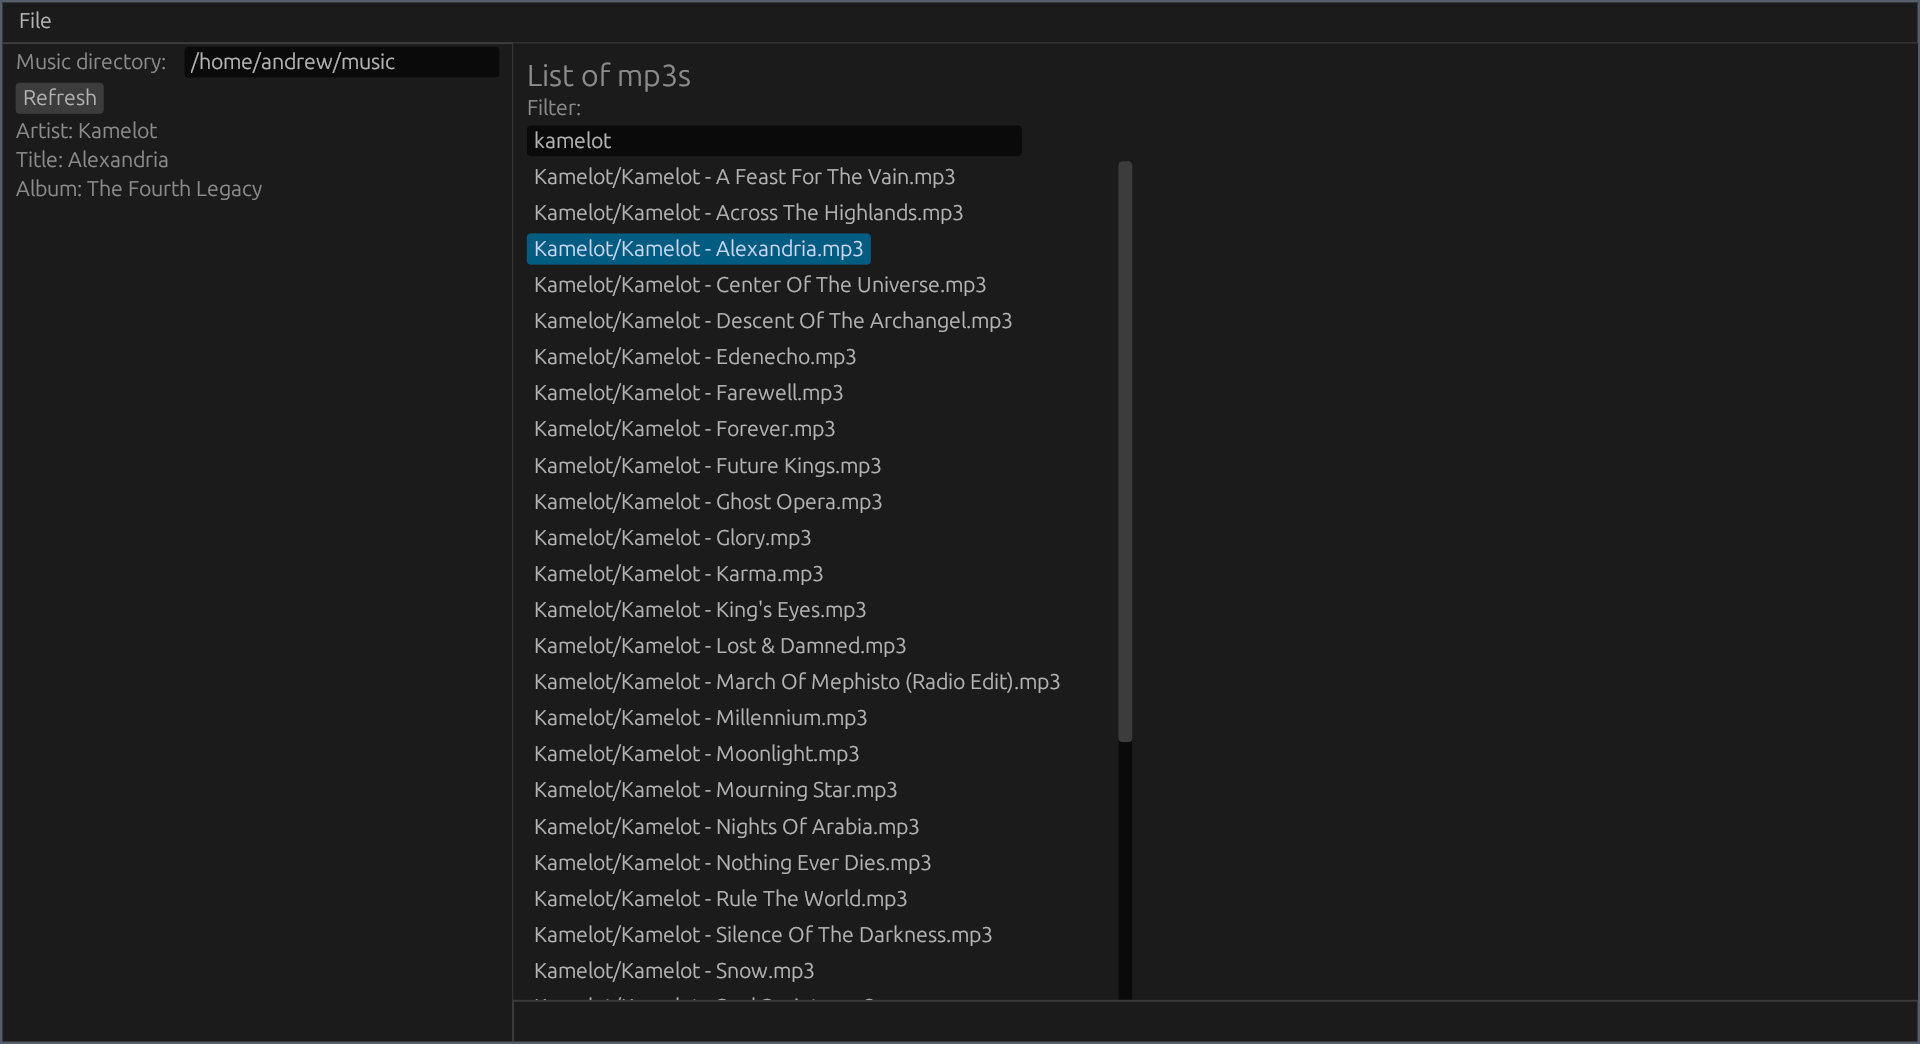The height and width of the screenshot is (1044, 1920).
Task: Select Kamelot - Nights Of Arabia.mp3
Action: 726,827
